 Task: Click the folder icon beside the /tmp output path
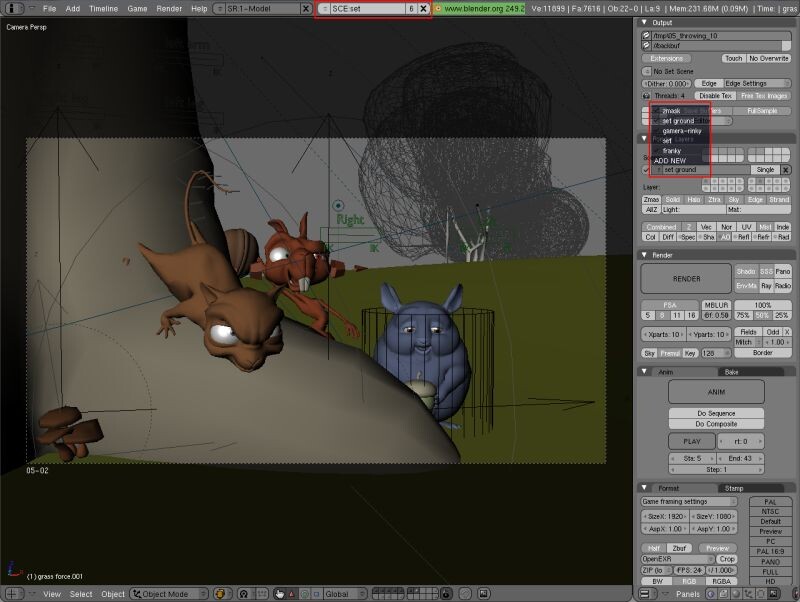point(646,35)
